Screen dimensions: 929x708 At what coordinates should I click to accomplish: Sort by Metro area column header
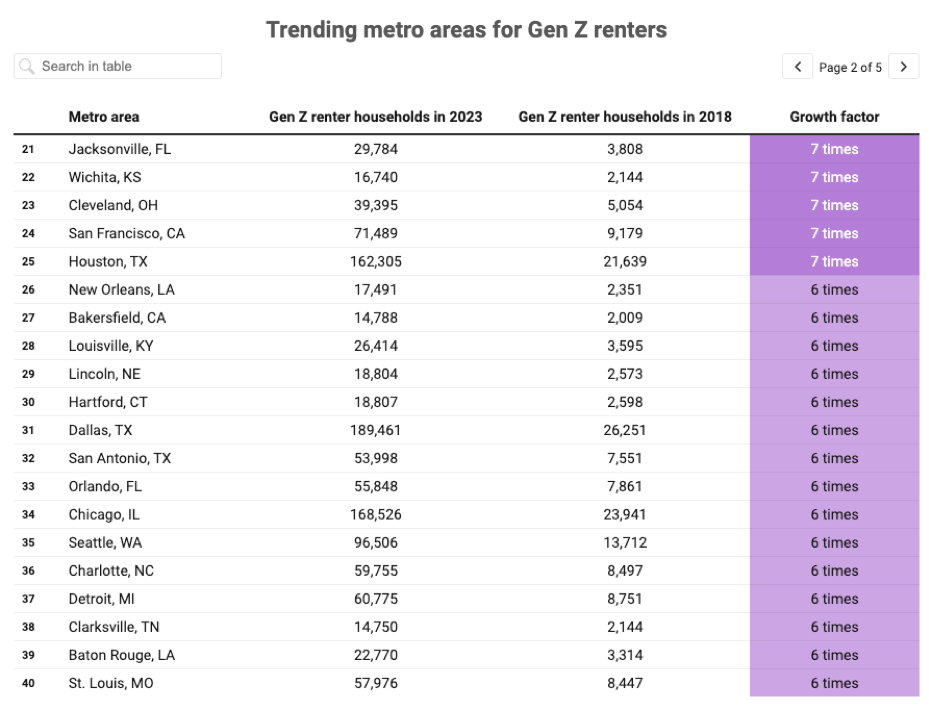104,117
